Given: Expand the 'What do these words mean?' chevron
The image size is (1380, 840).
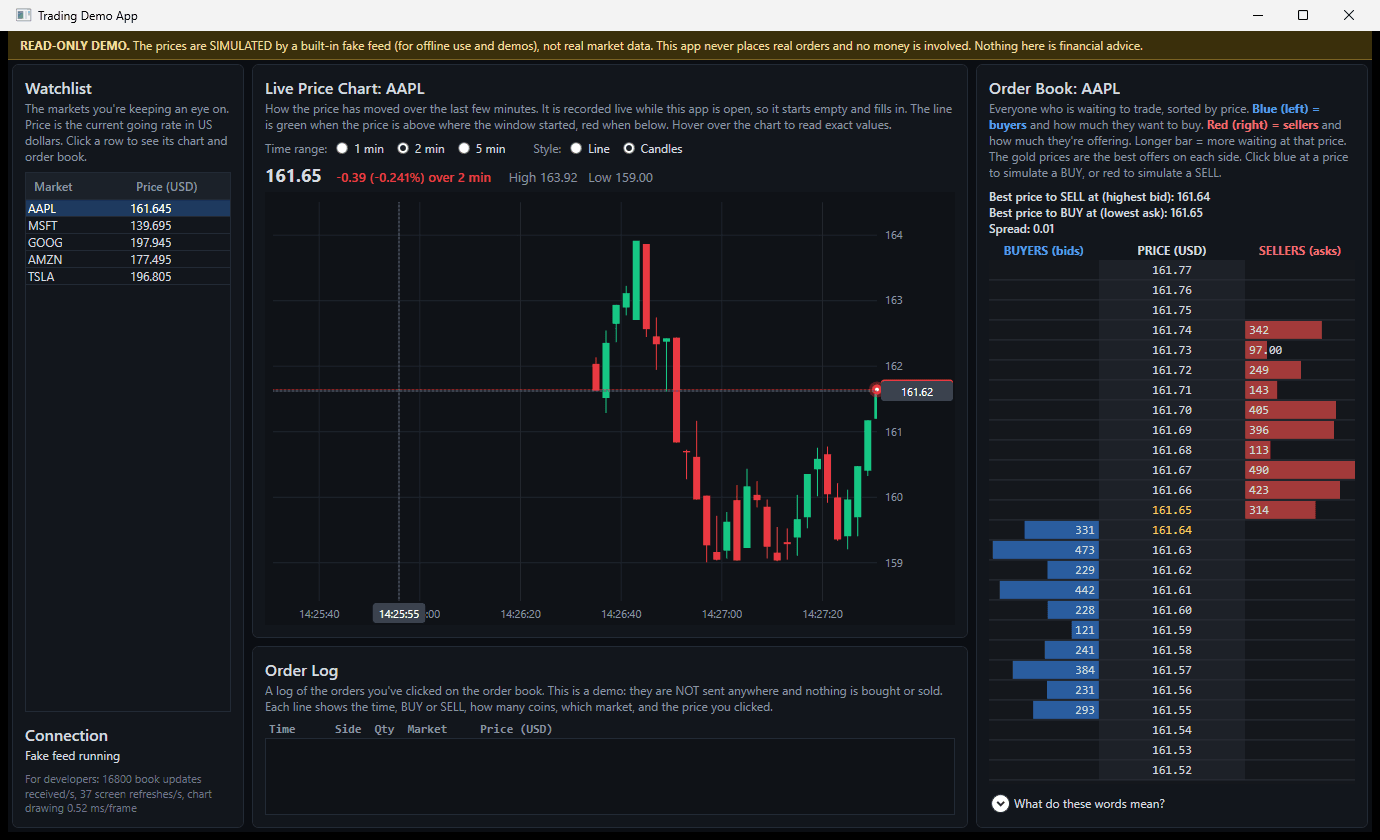Looking at the screenshot, I should [x=1000, y=803].
